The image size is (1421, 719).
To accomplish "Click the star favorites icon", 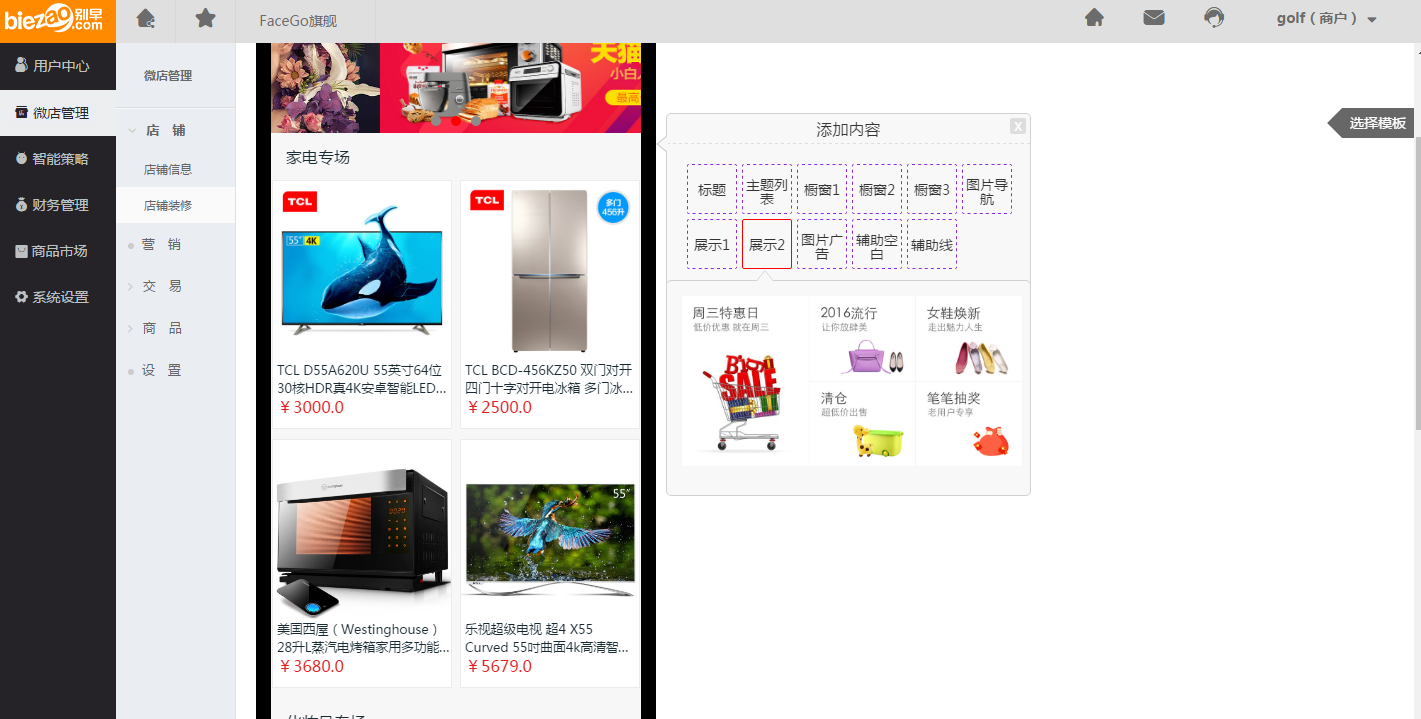I will pos(205,19).
